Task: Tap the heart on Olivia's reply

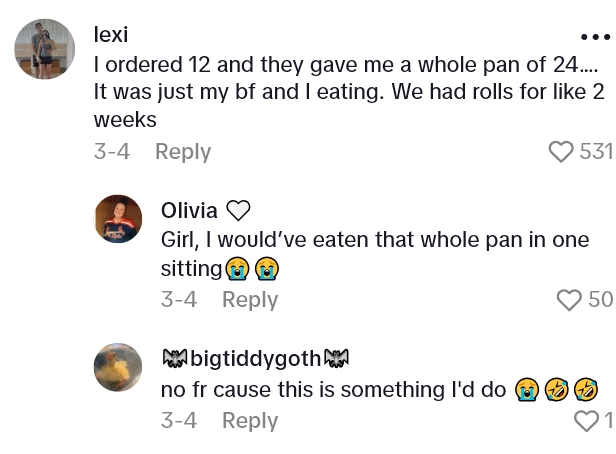Action: [x=569, y=300]
